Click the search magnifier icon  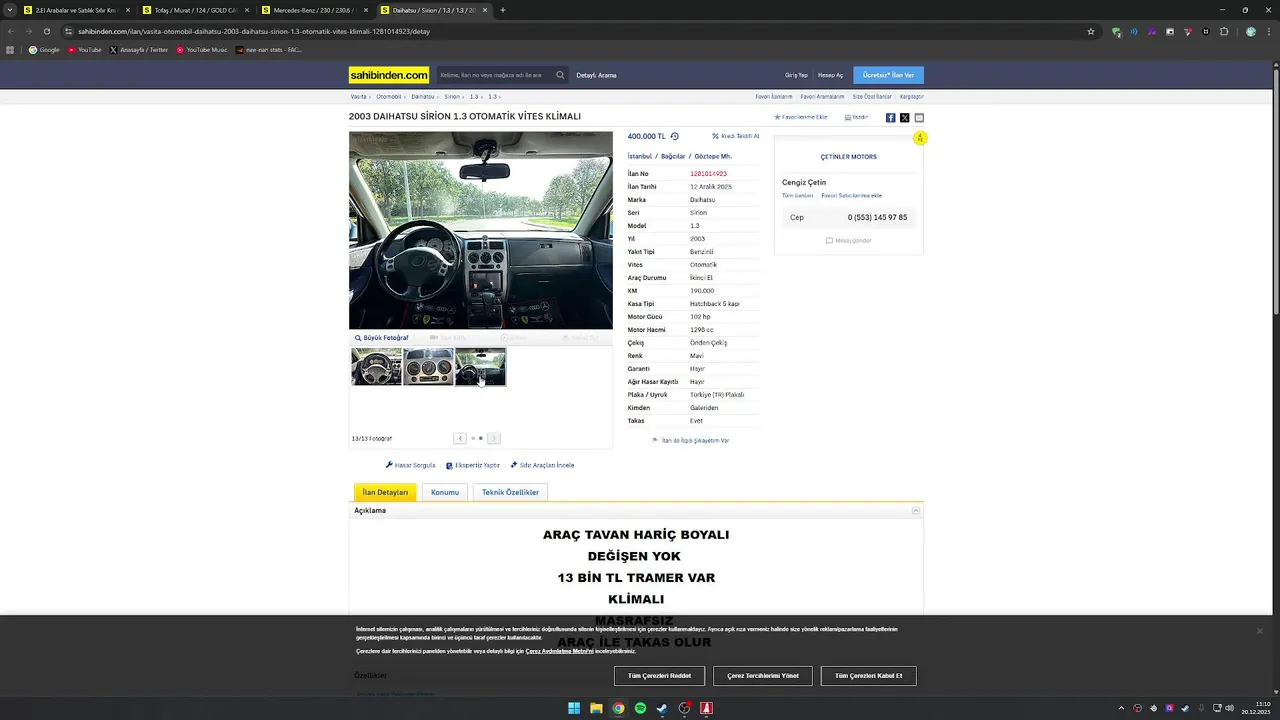click(x=560, y=75)
